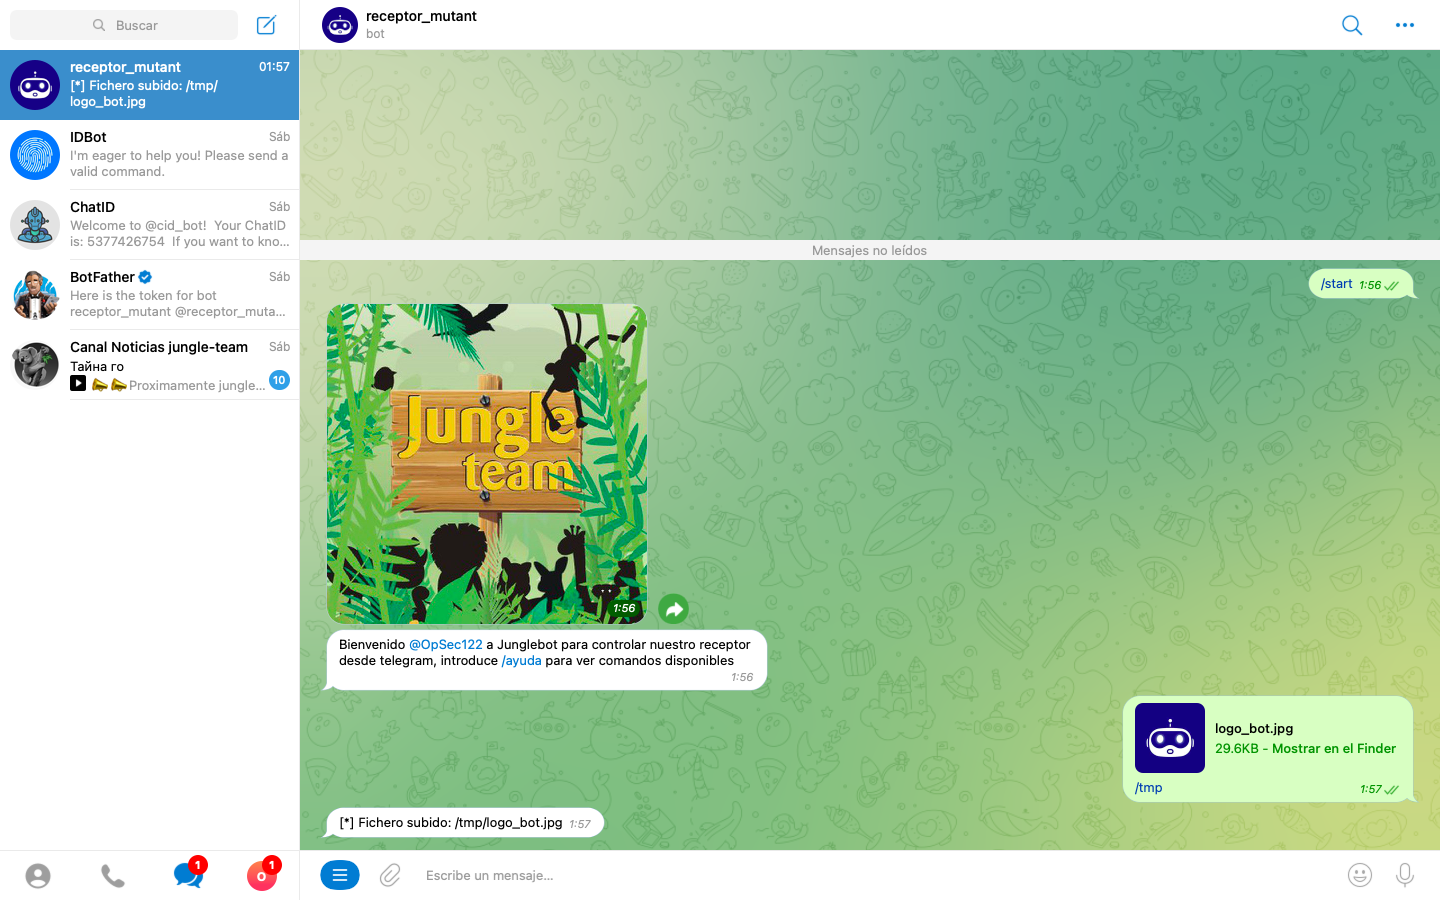Click the microphone voice message icon

click(1404, 875)
